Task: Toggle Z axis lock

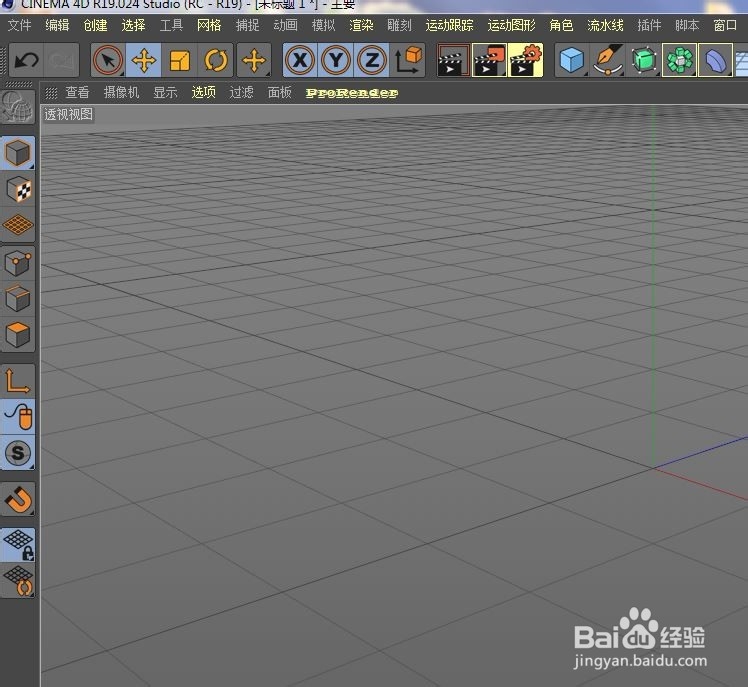Action: pos(372,60)
